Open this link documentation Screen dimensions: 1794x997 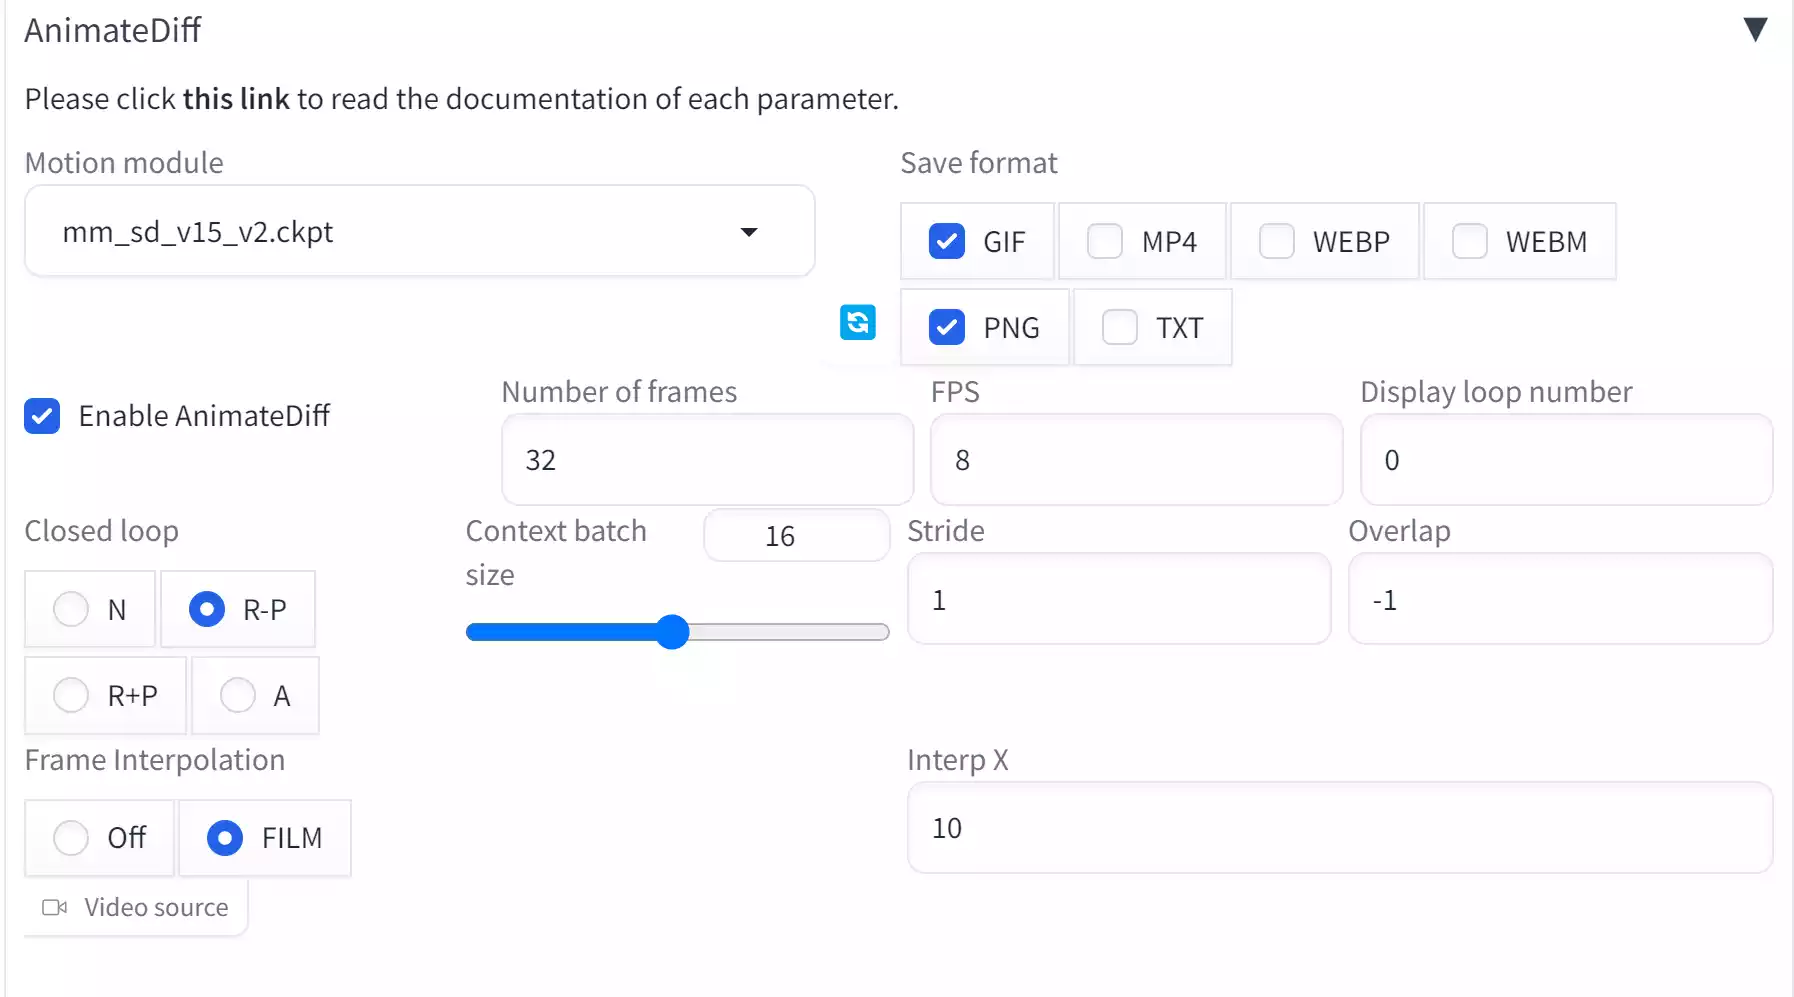pyautogui.click(x=236, y=99)
